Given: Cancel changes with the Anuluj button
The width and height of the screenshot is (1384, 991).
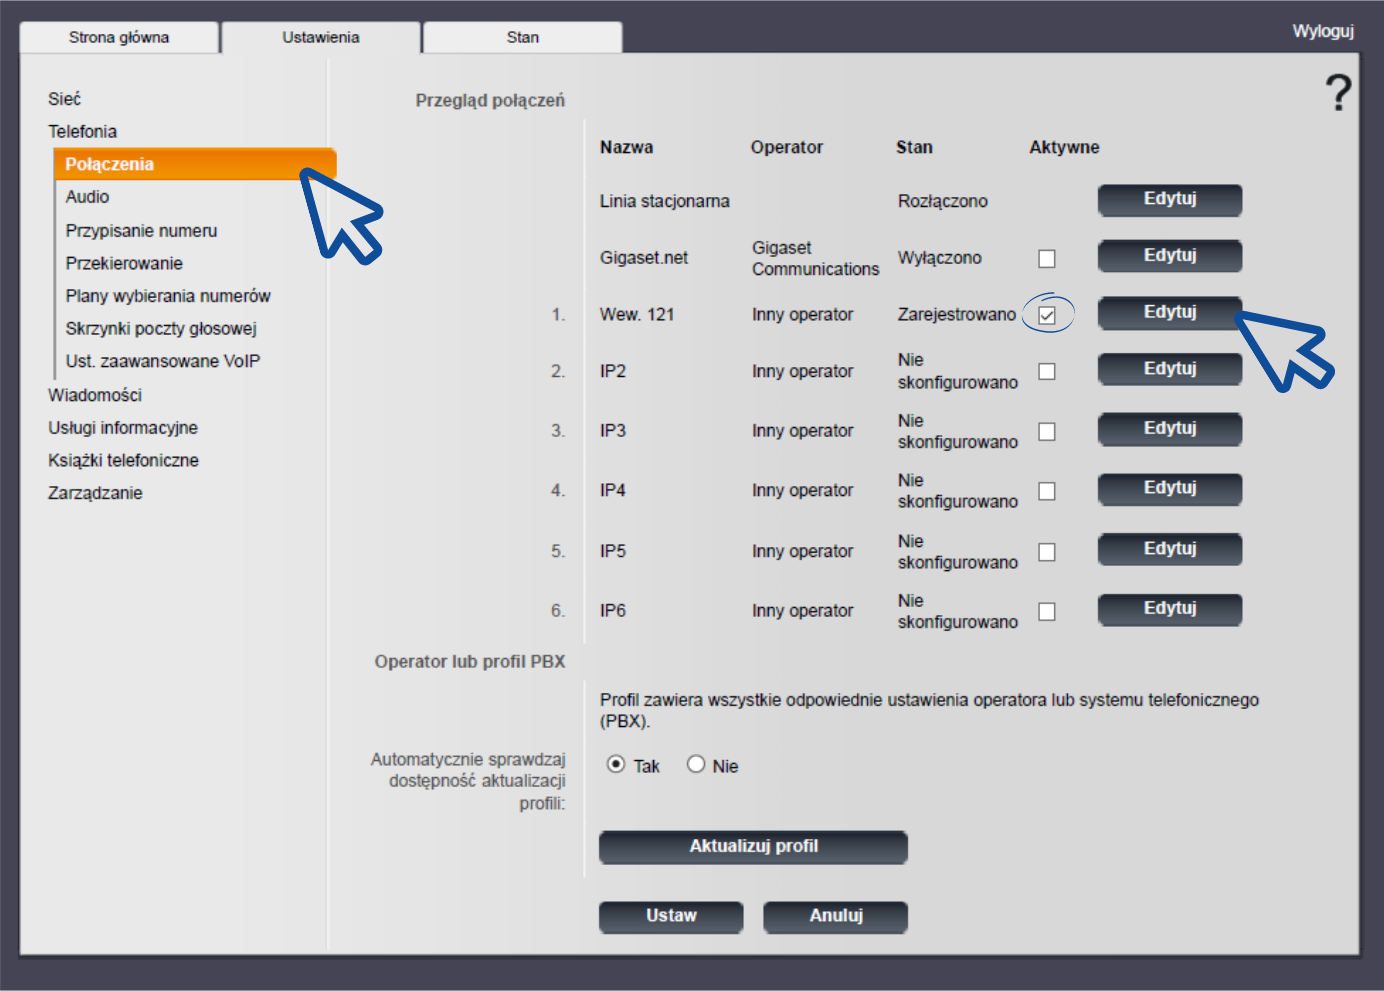Looking at the screenshot, I should [x=835, y=916].
